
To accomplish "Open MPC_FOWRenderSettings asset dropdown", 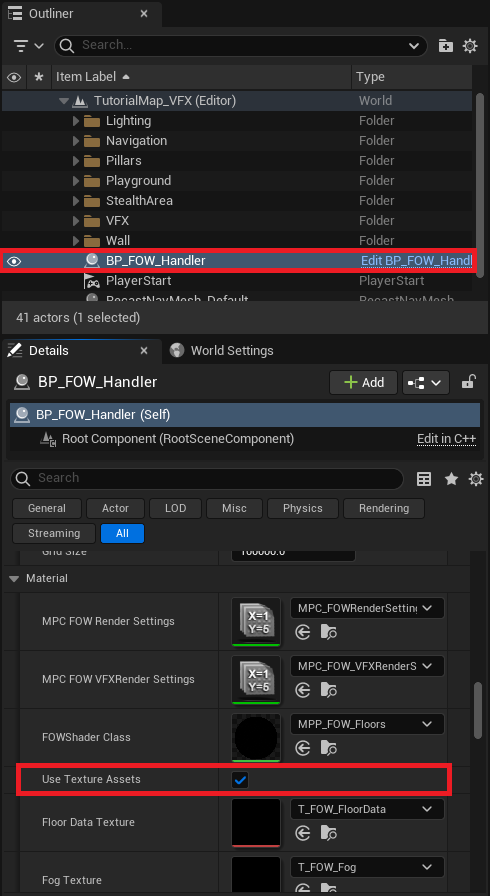I will click(x=367, y=609).
